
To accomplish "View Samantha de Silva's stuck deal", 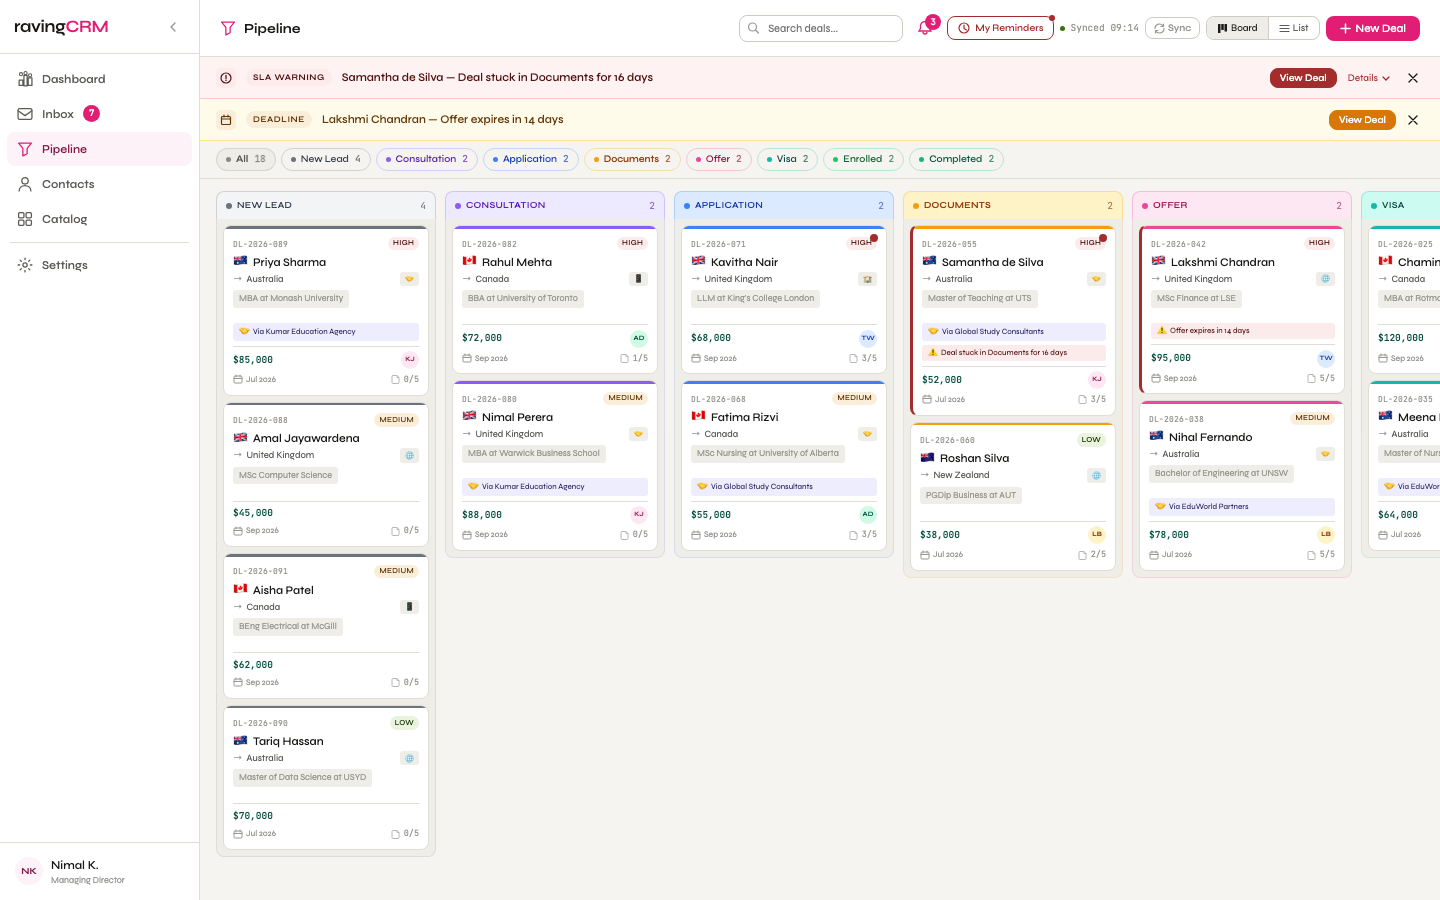I will click(x=1303, y=77).
